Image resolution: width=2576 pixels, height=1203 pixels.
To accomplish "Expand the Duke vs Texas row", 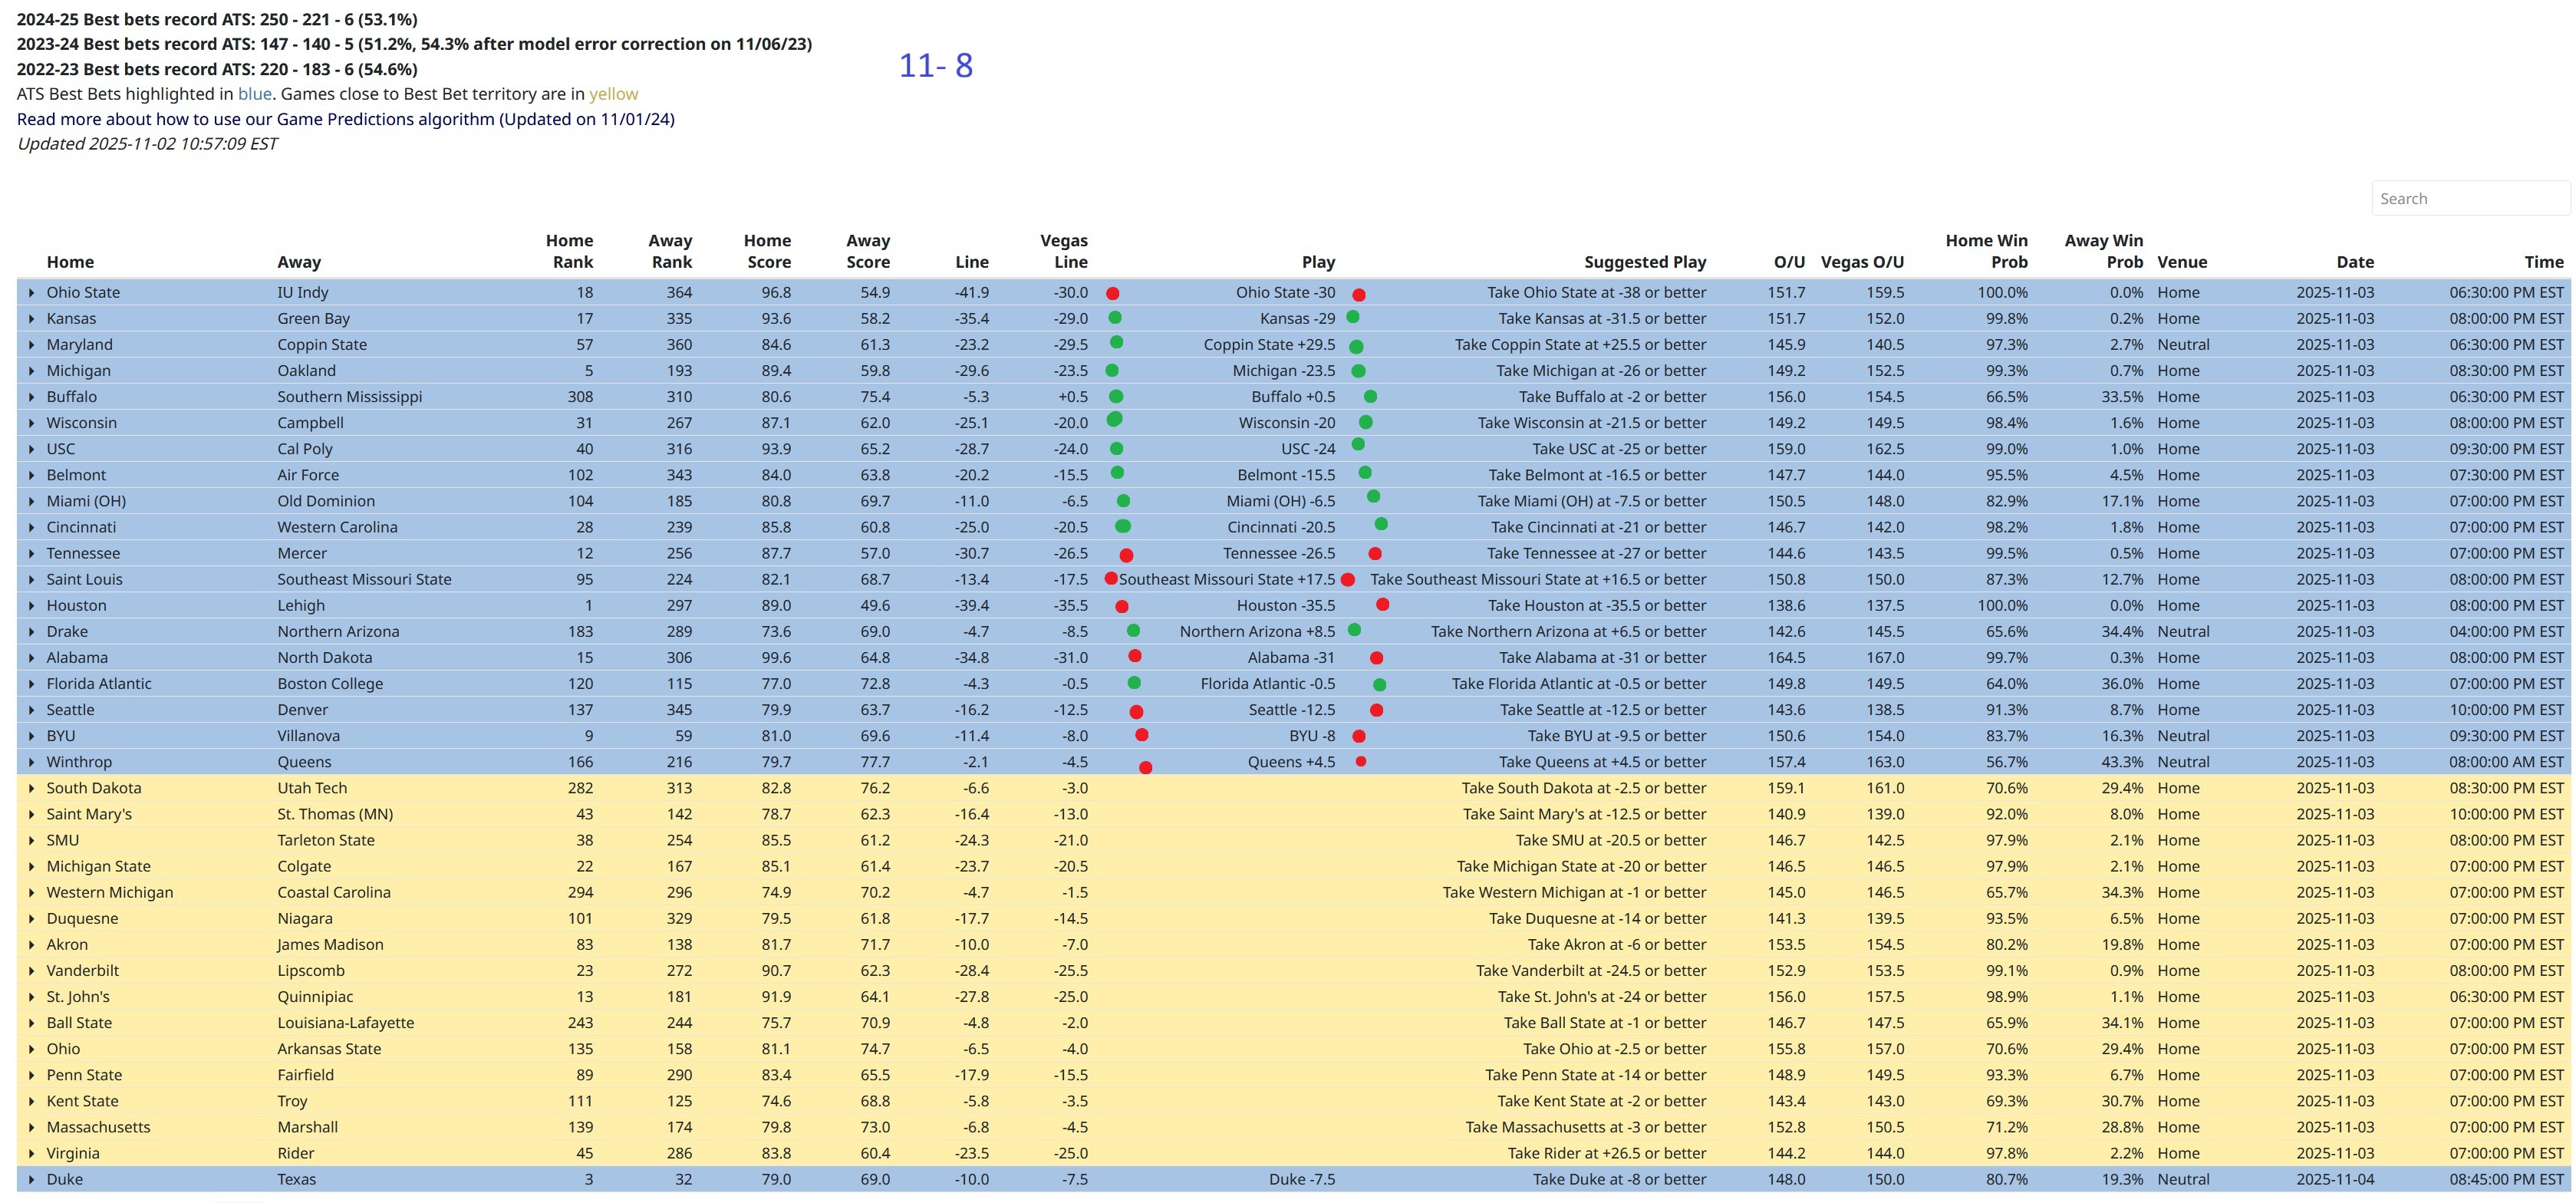I will click(31, 1180).
